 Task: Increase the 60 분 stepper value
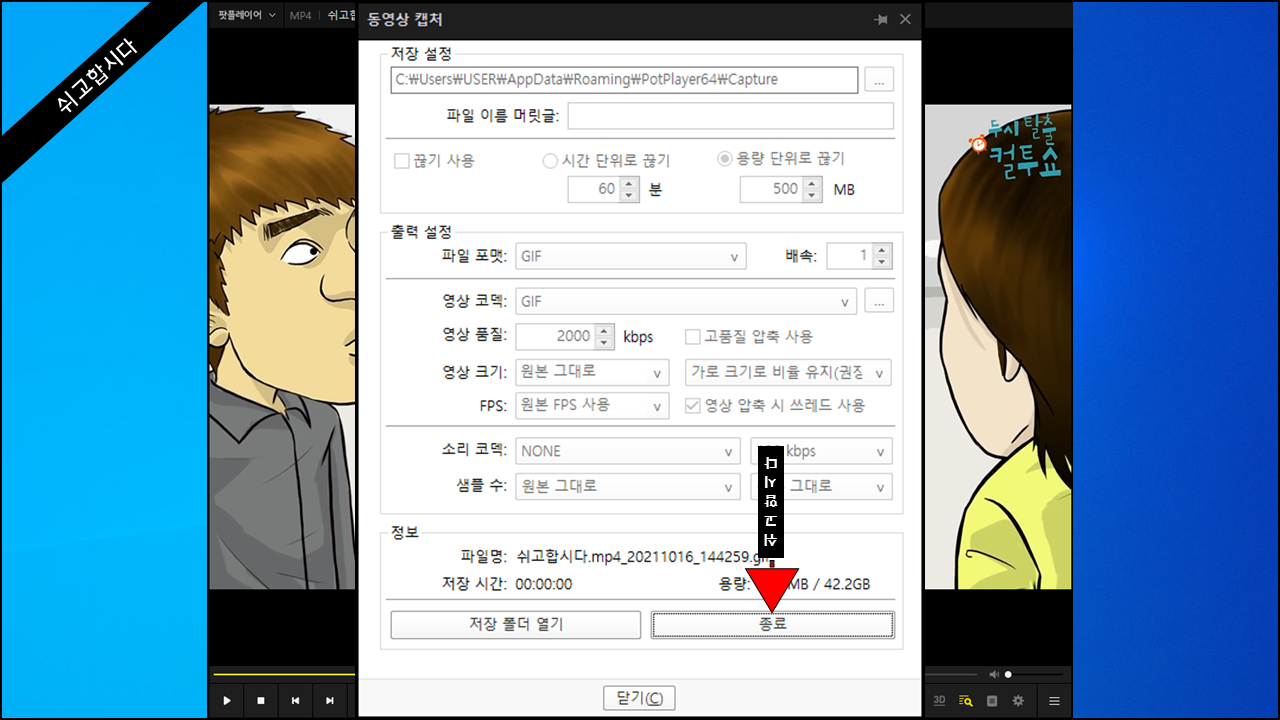[629, 183]
